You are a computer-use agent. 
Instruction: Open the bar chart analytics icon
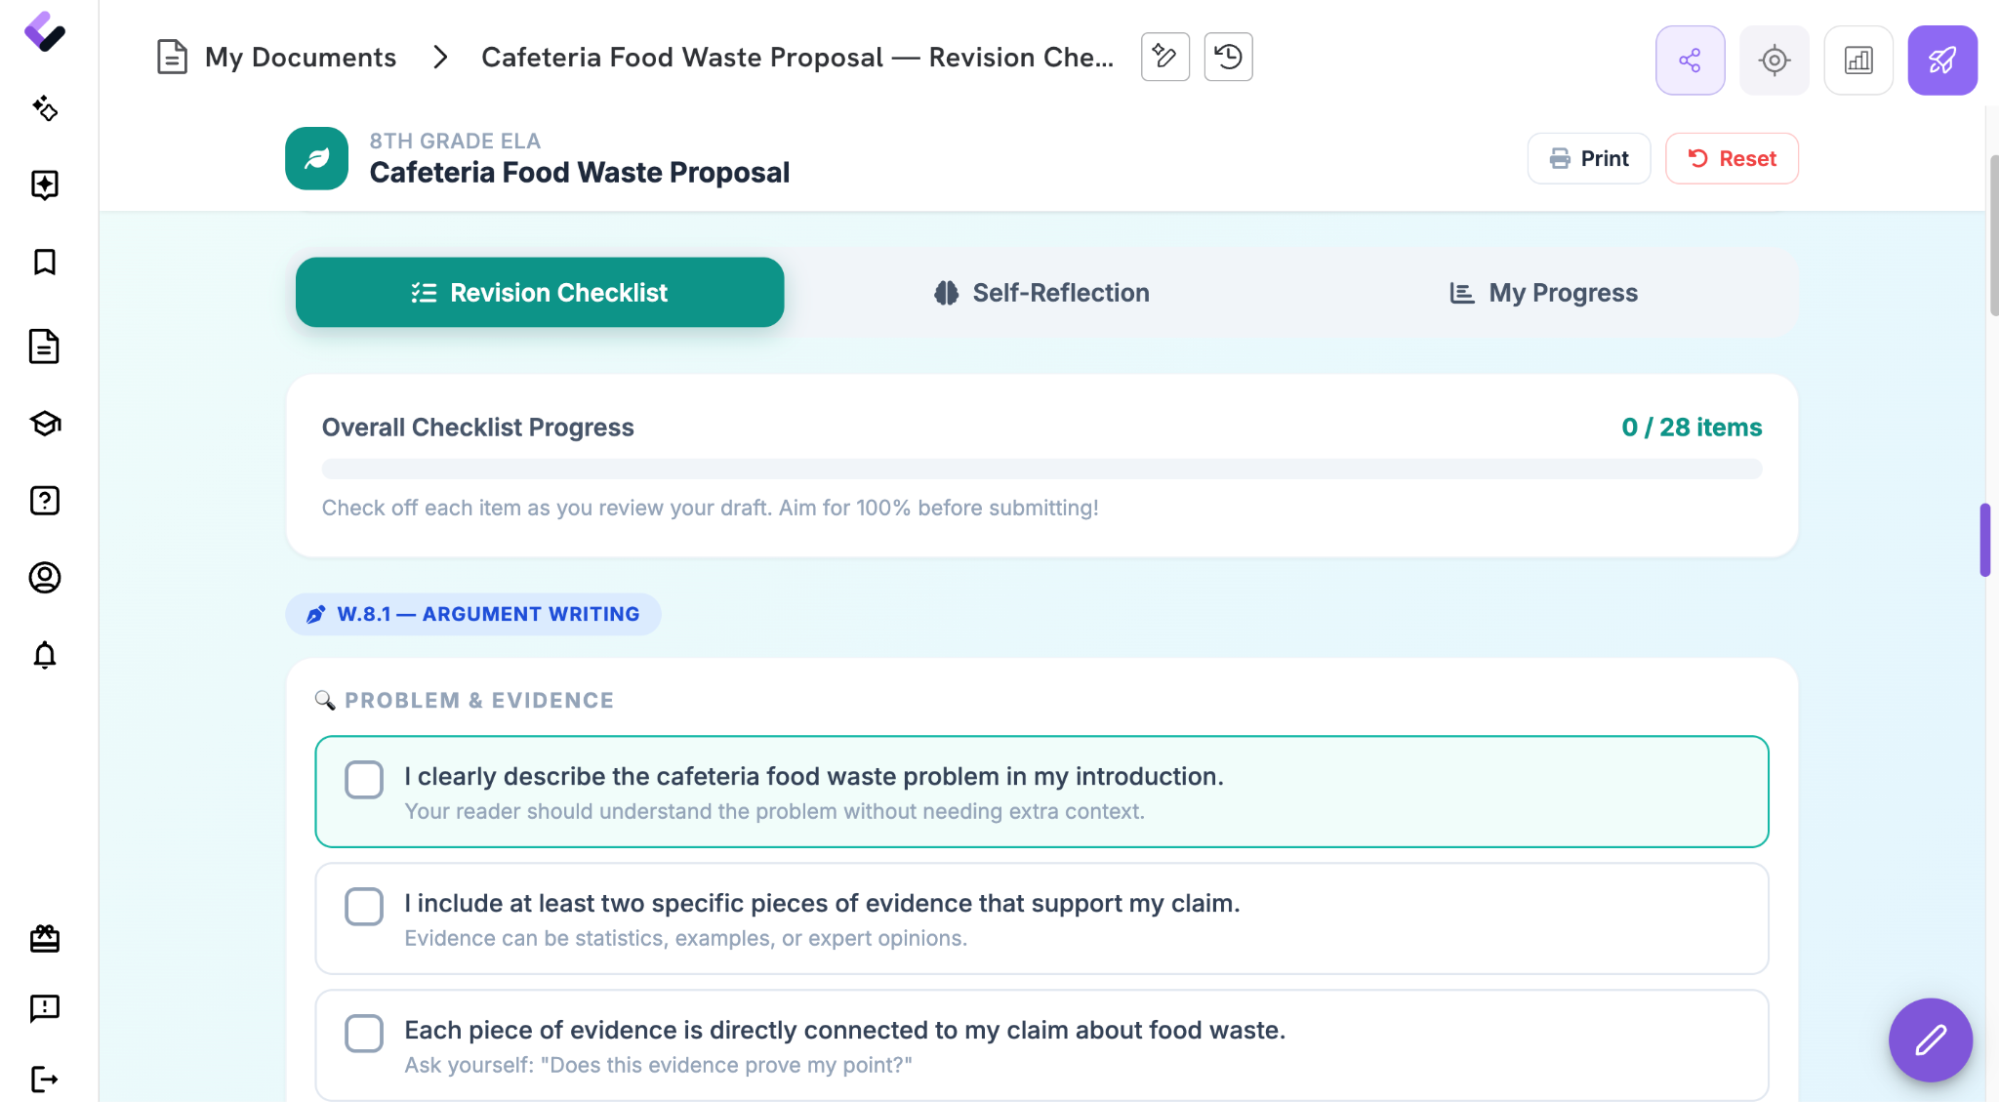(1857, 60)
